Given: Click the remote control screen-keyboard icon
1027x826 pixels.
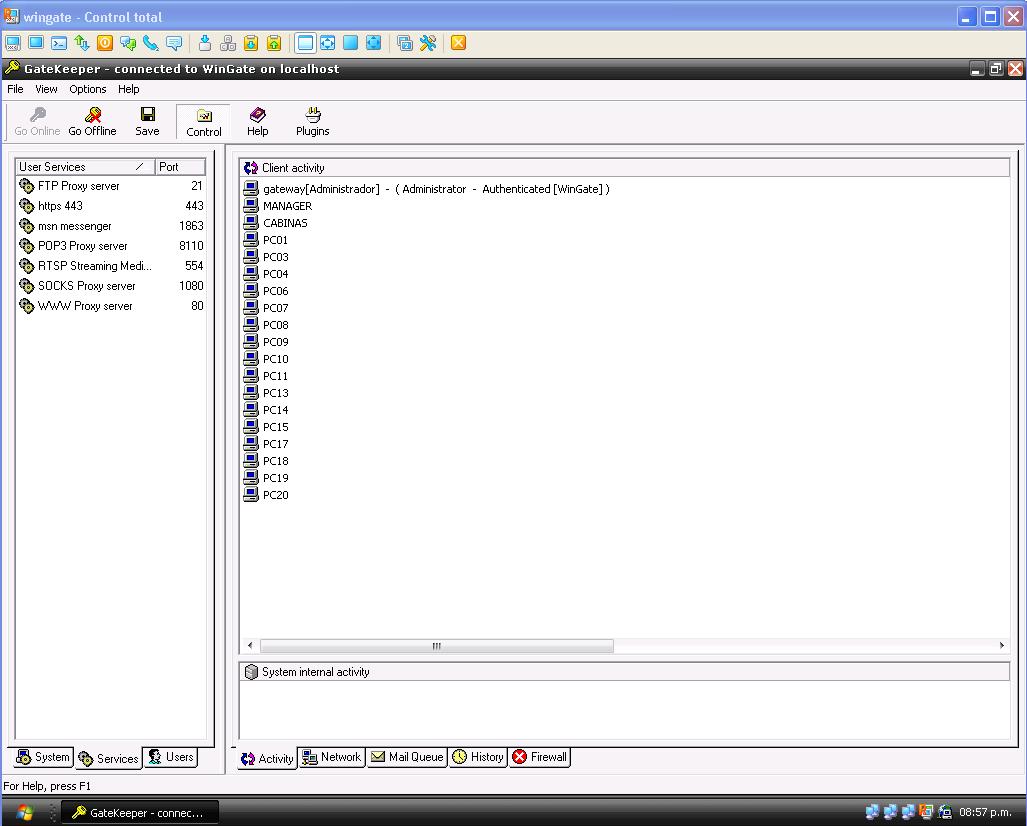Looking at the screenshot, I should (x=13, y=43).
